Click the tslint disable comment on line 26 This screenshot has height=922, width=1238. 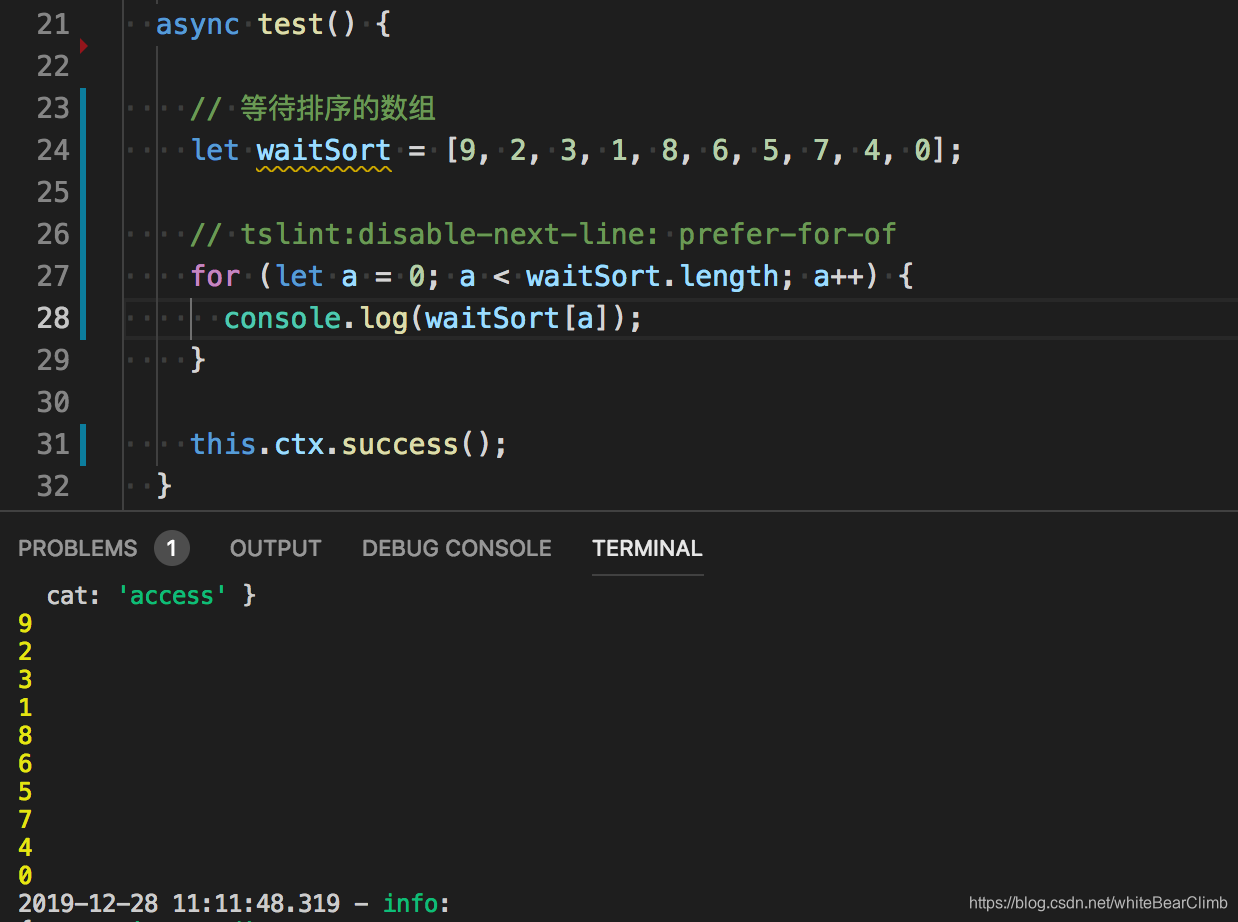click(x=543, y=234)
